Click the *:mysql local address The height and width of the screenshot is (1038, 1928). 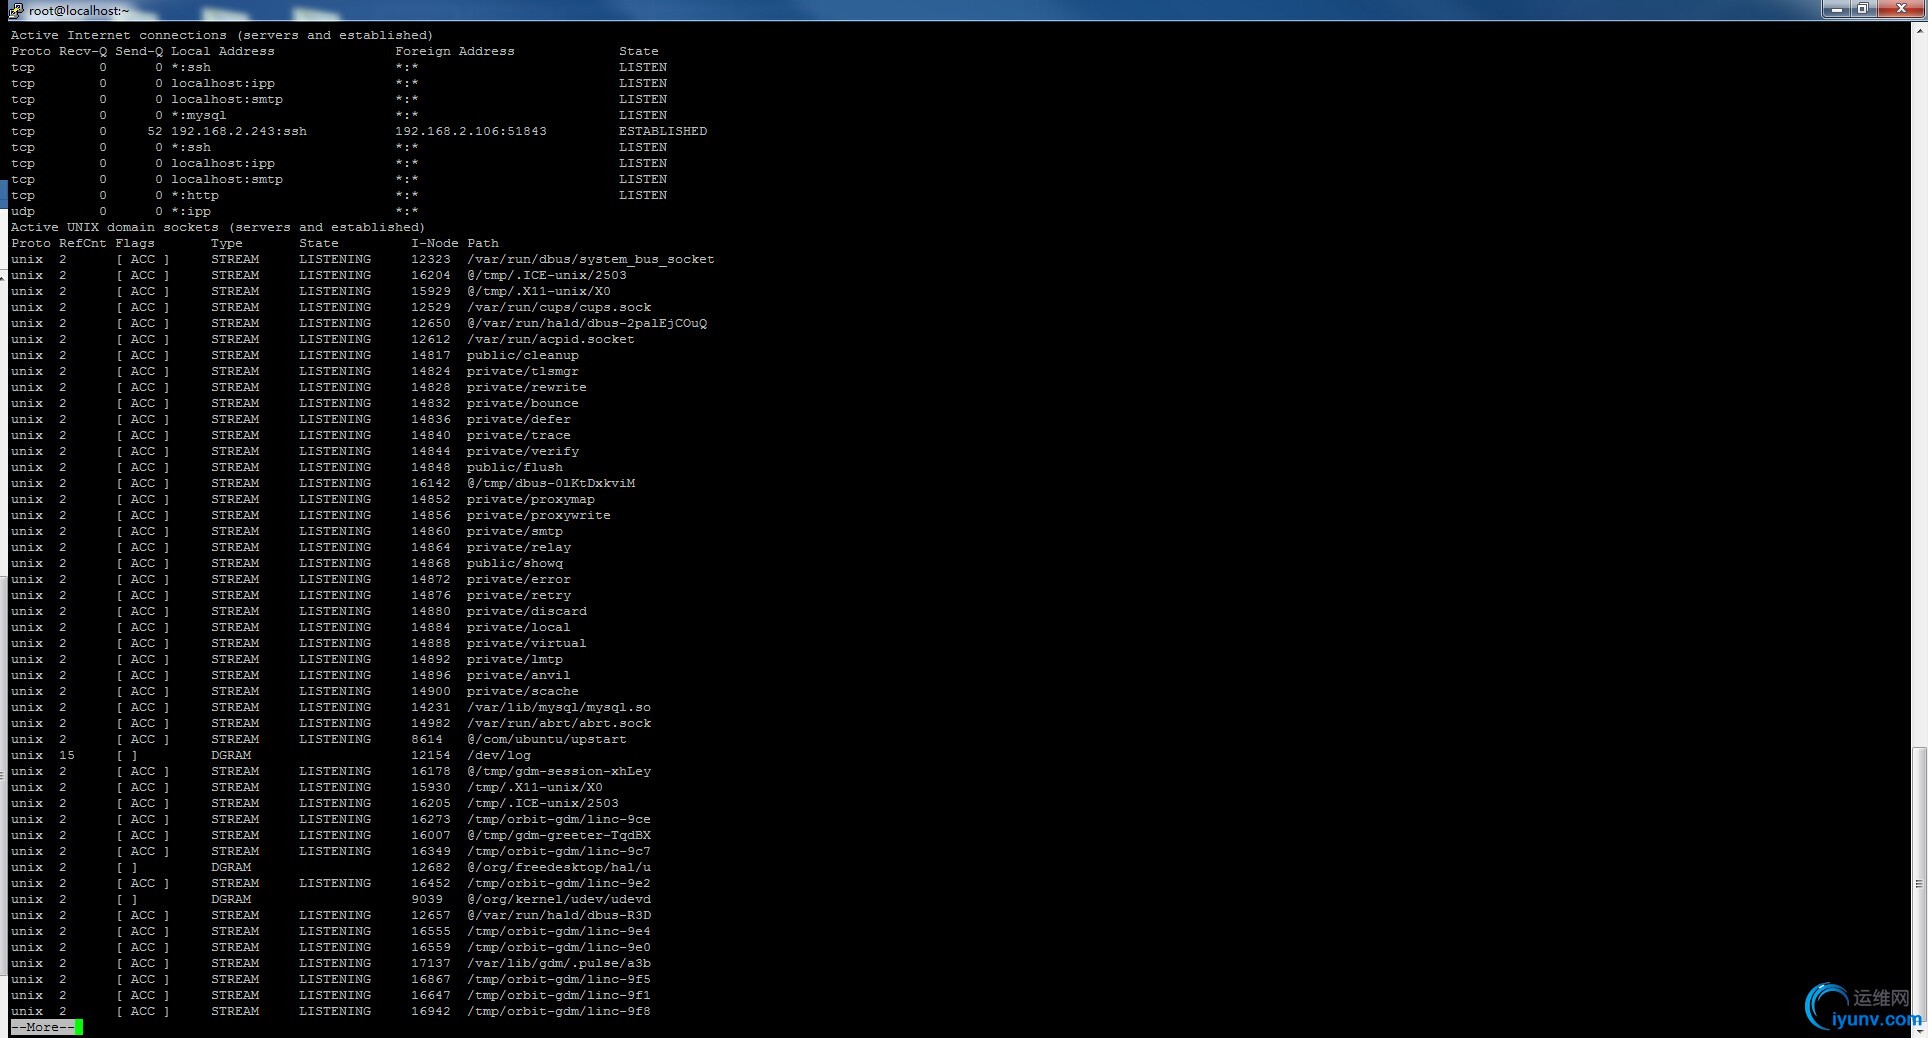click(x=199, y=115)
